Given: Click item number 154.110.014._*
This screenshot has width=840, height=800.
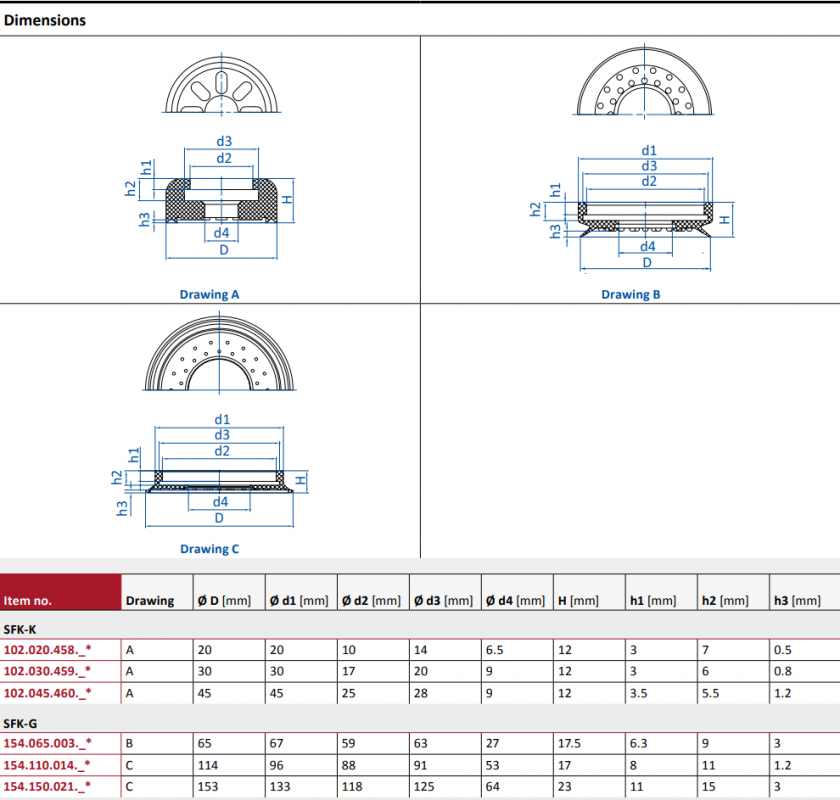Looking at the screenshot, I should [x=47, y=765].
